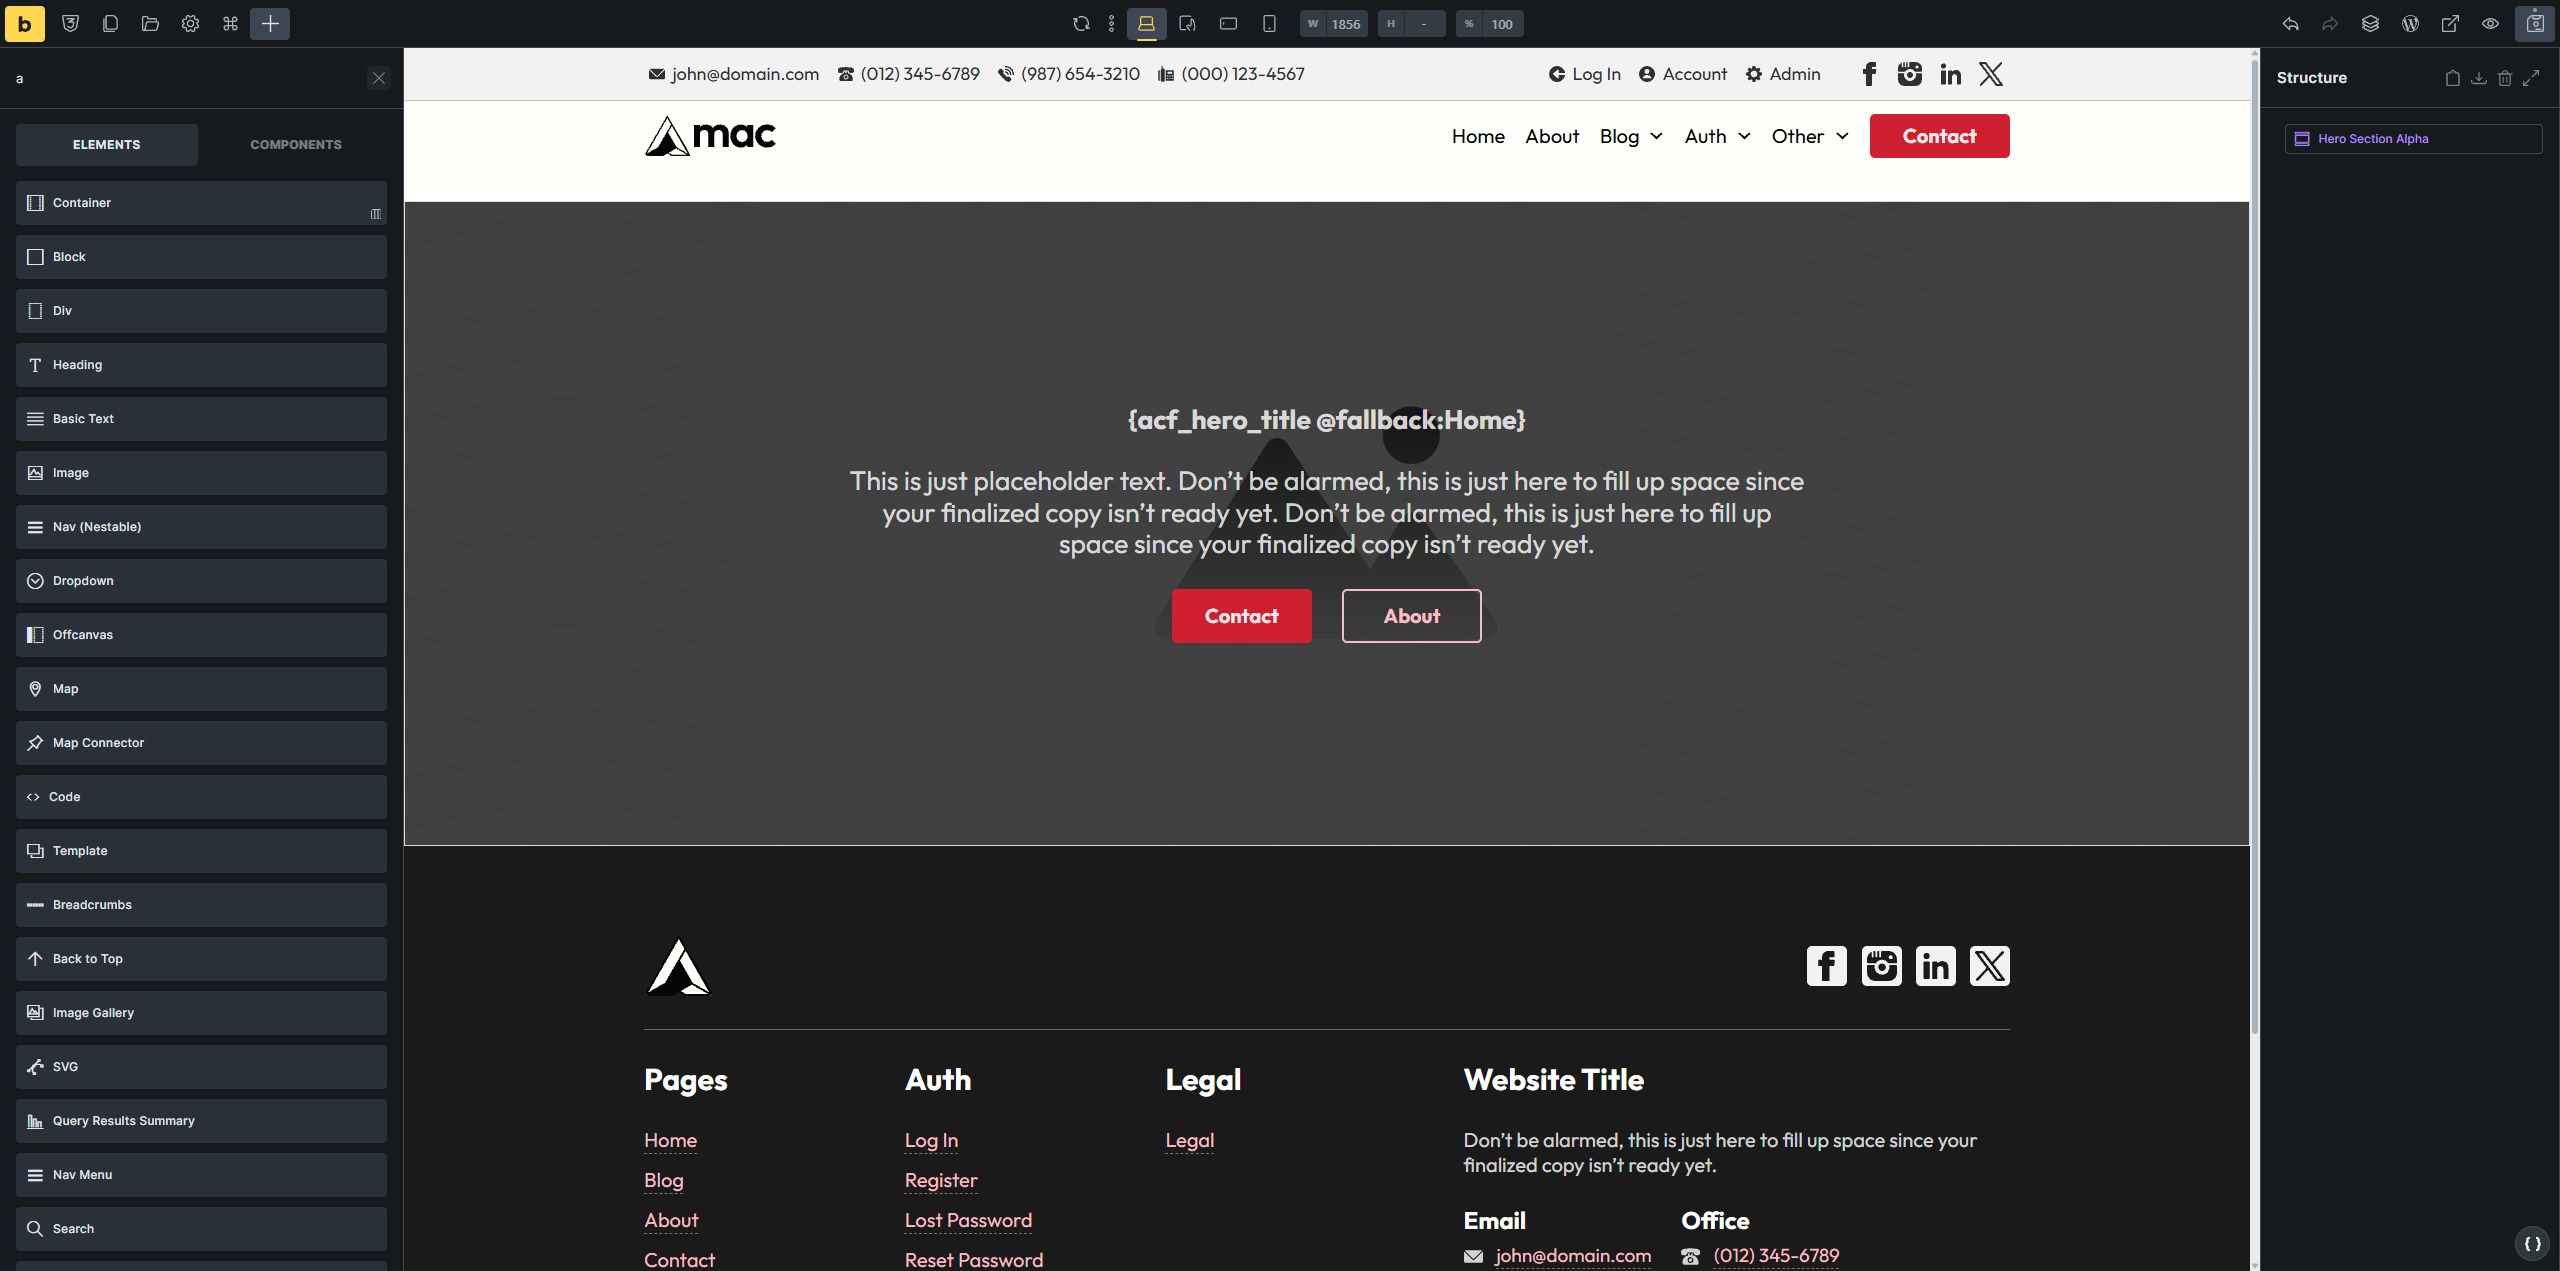Viewport: 2560px width, 1271px height.
Task: Click the About nav menu item
Action: tap(1552, 137)
